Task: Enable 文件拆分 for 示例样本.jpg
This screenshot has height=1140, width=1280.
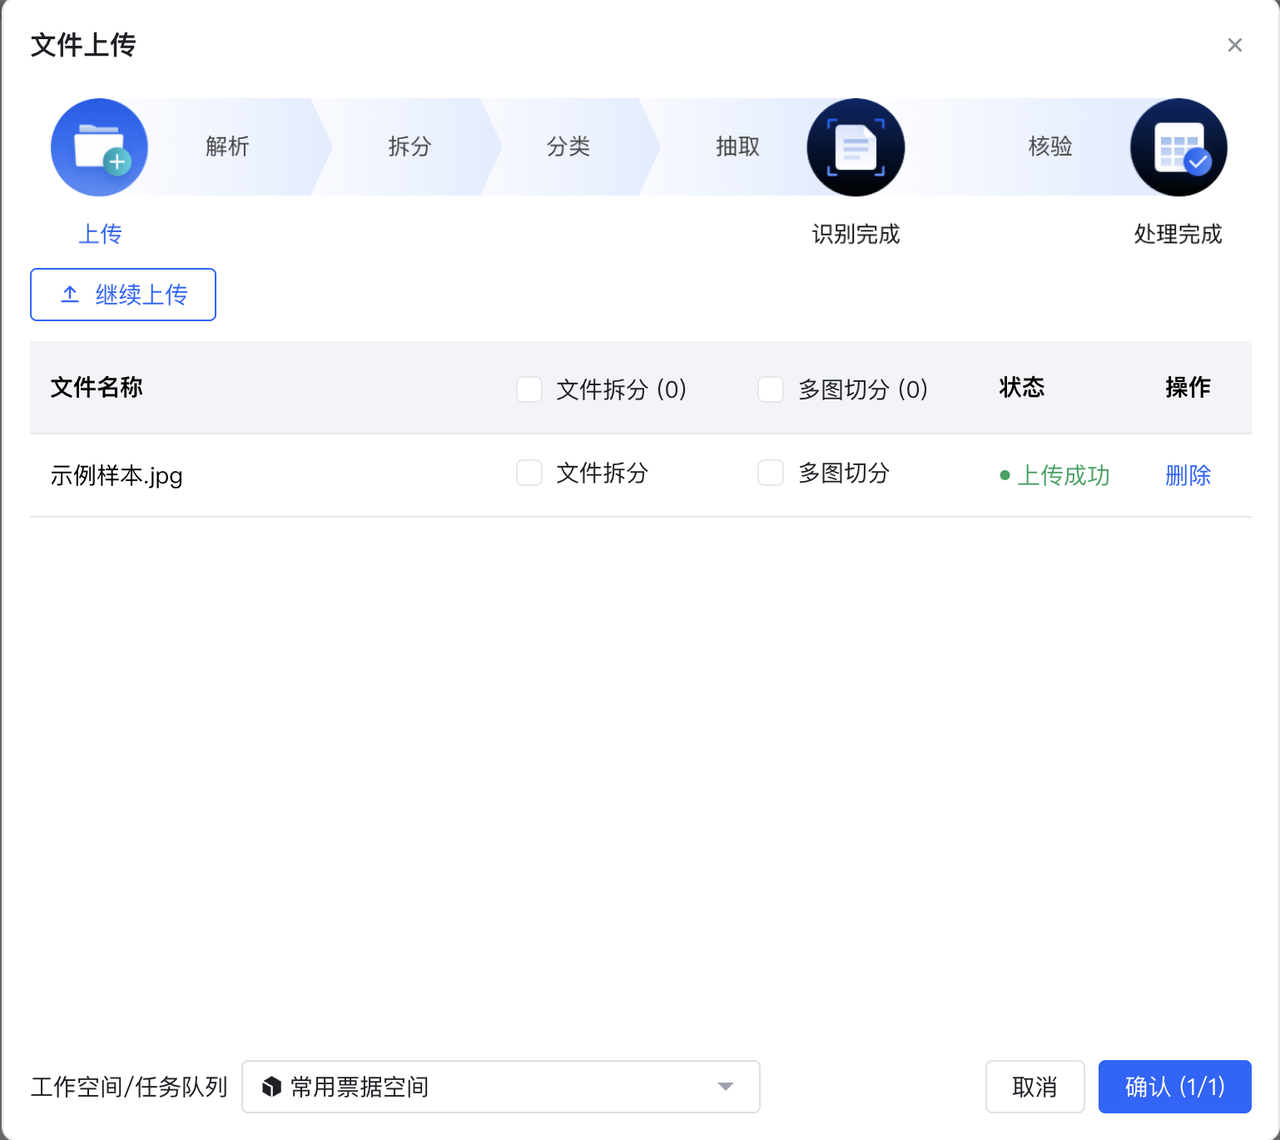Action: click(529, 472)
